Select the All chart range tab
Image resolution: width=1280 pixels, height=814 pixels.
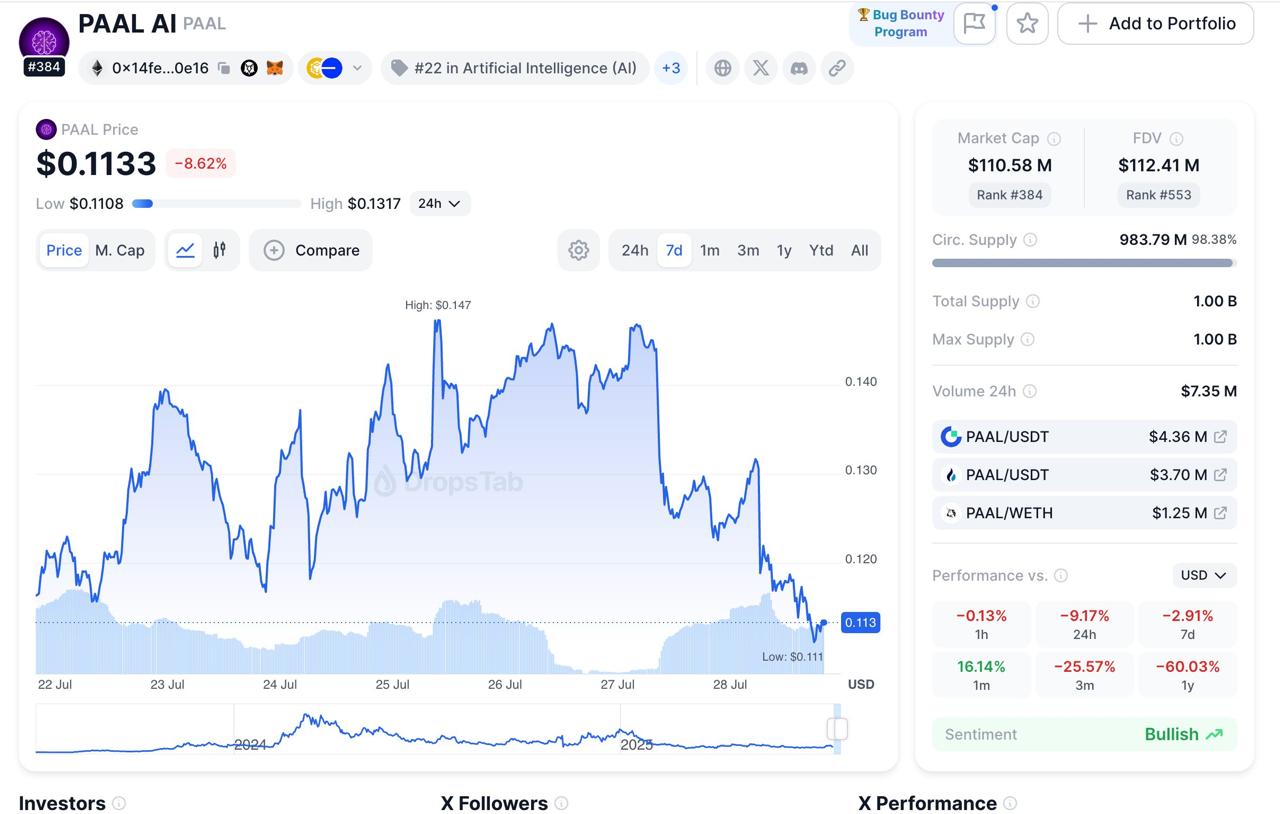[860, 250]
